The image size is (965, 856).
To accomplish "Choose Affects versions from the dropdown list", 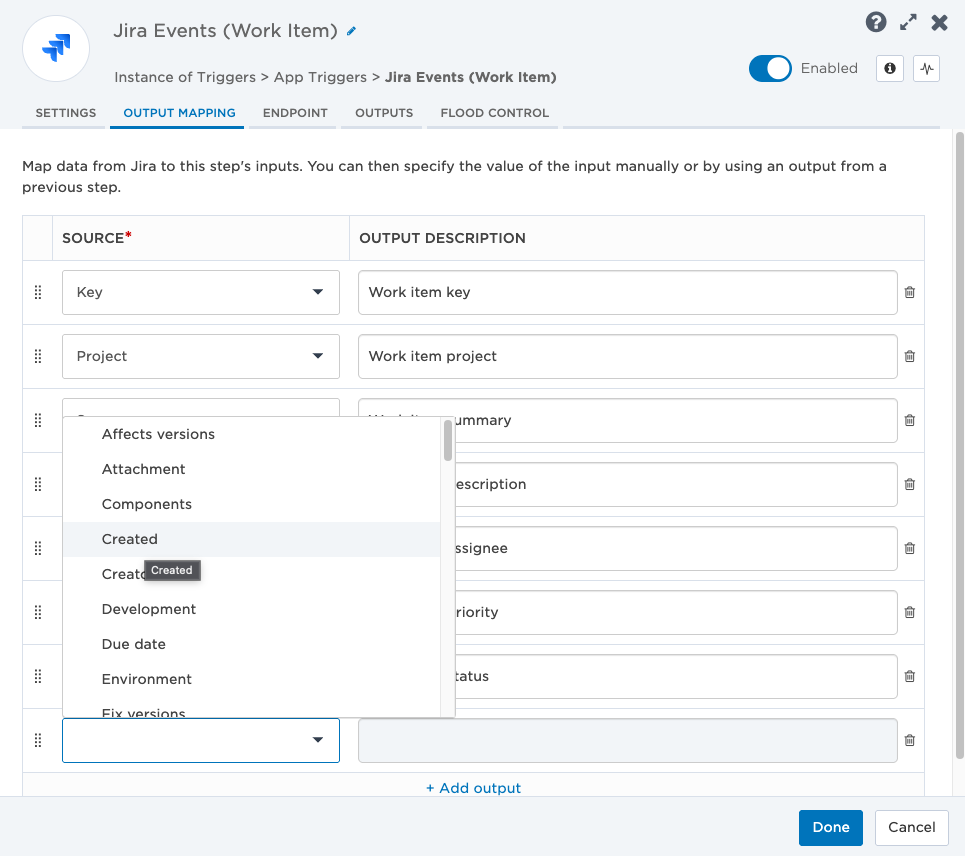I will 252,434.
